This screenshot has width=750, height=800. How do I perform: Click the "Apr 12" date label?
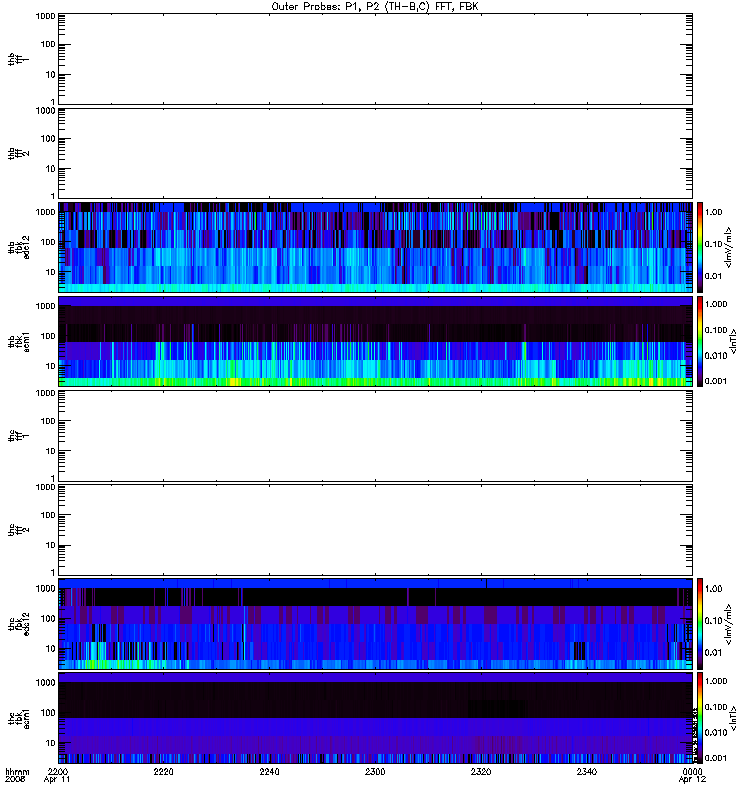tap(692, 780)
